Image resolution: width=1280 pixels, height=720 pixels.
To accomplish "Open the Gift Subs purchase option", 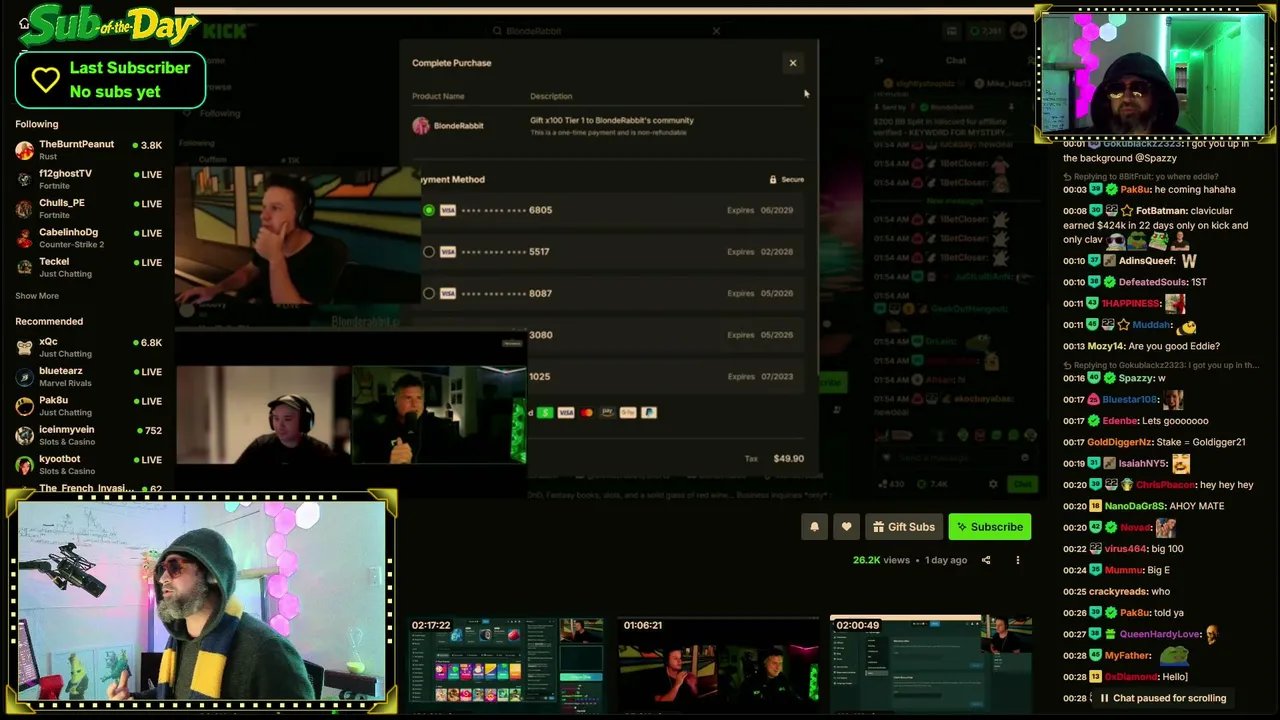I will point(903,527).
